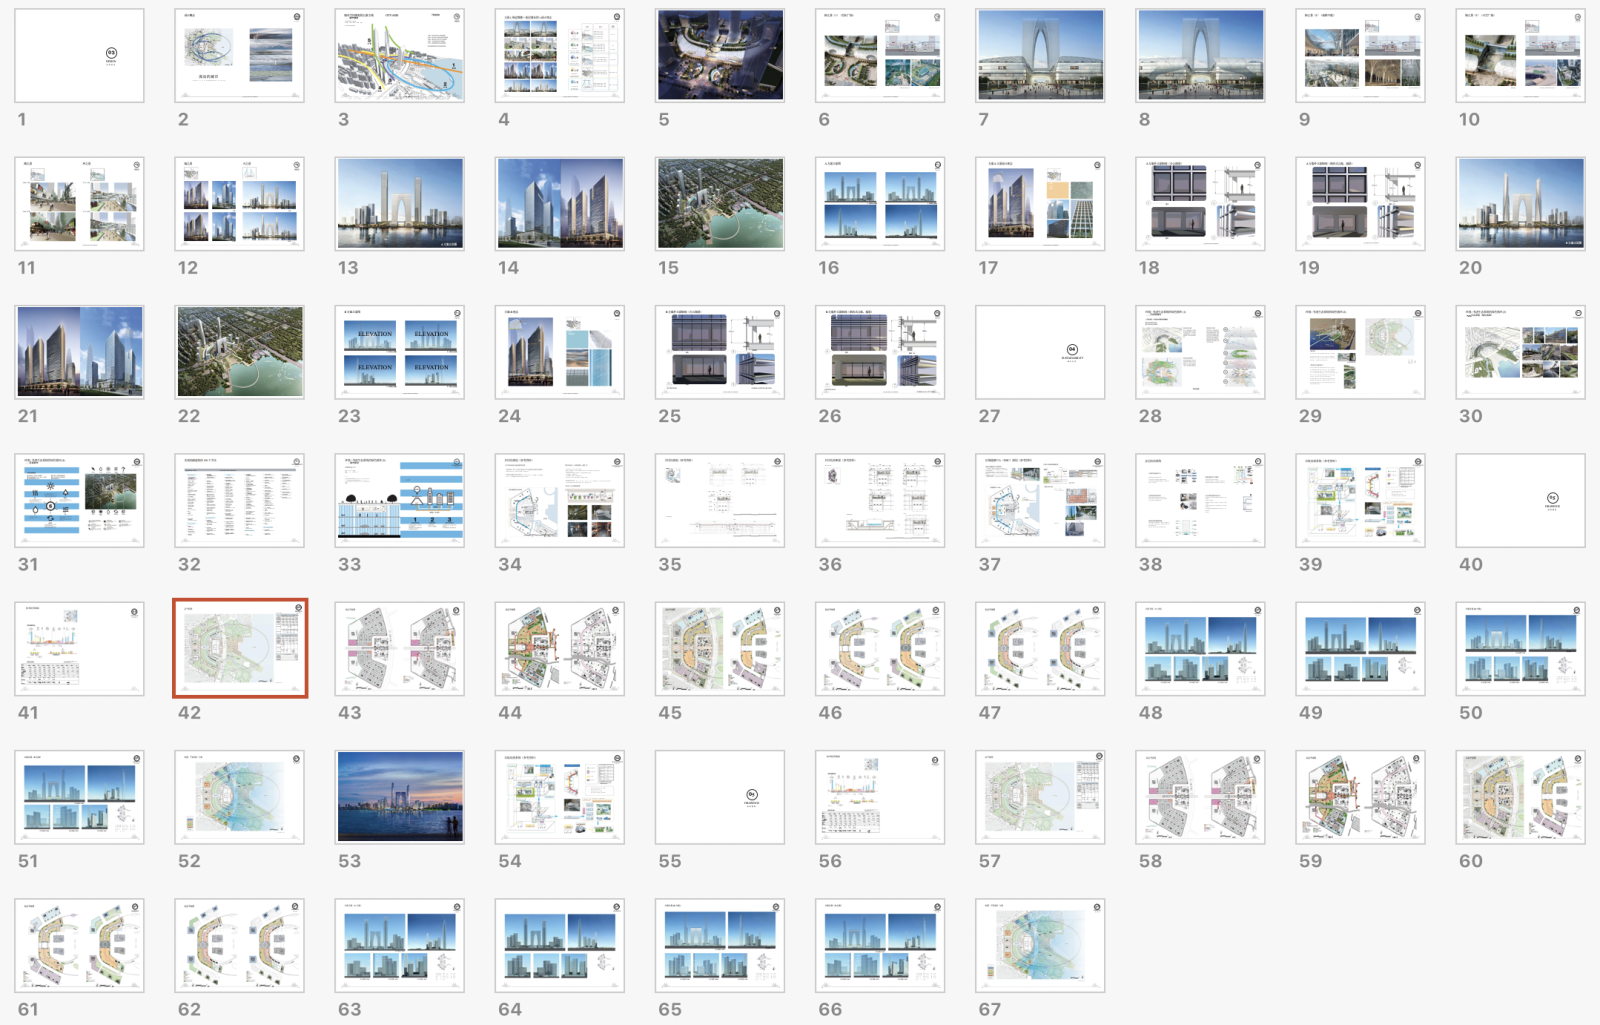
Task: Open page thumbnail 3 with site map
Action: [x=400, y=55]
